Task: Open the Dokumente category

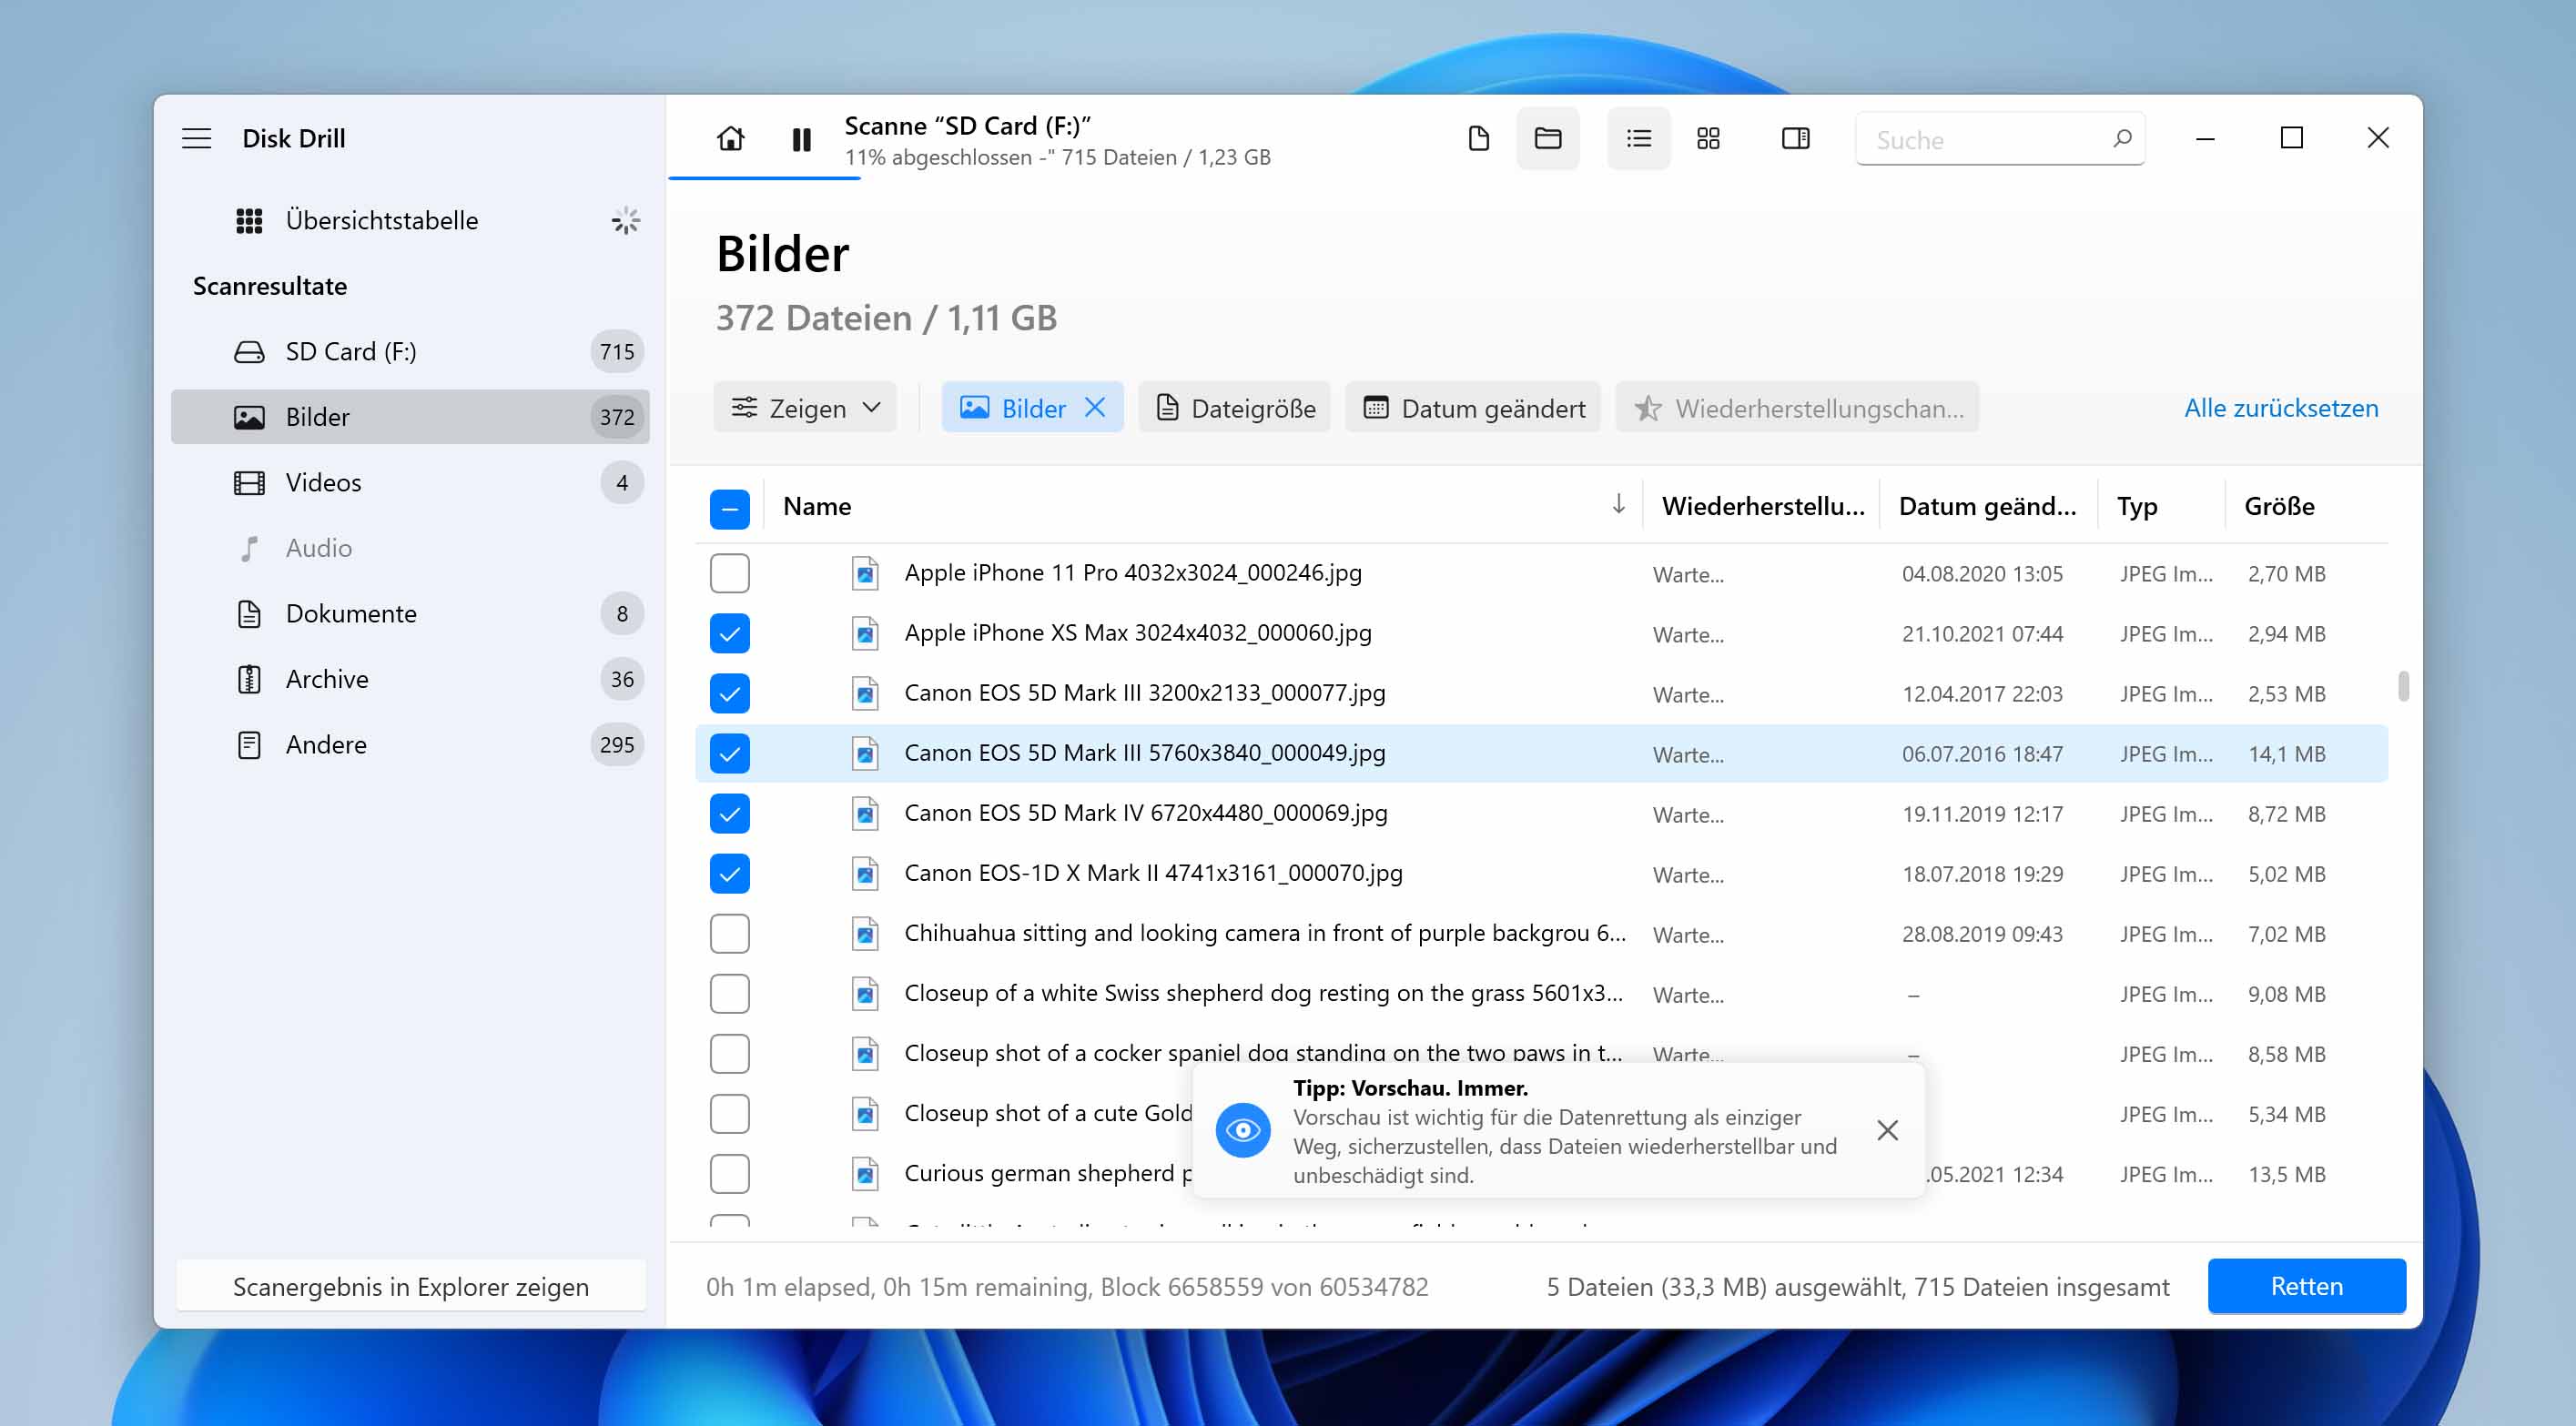Action: click(410, 614)
